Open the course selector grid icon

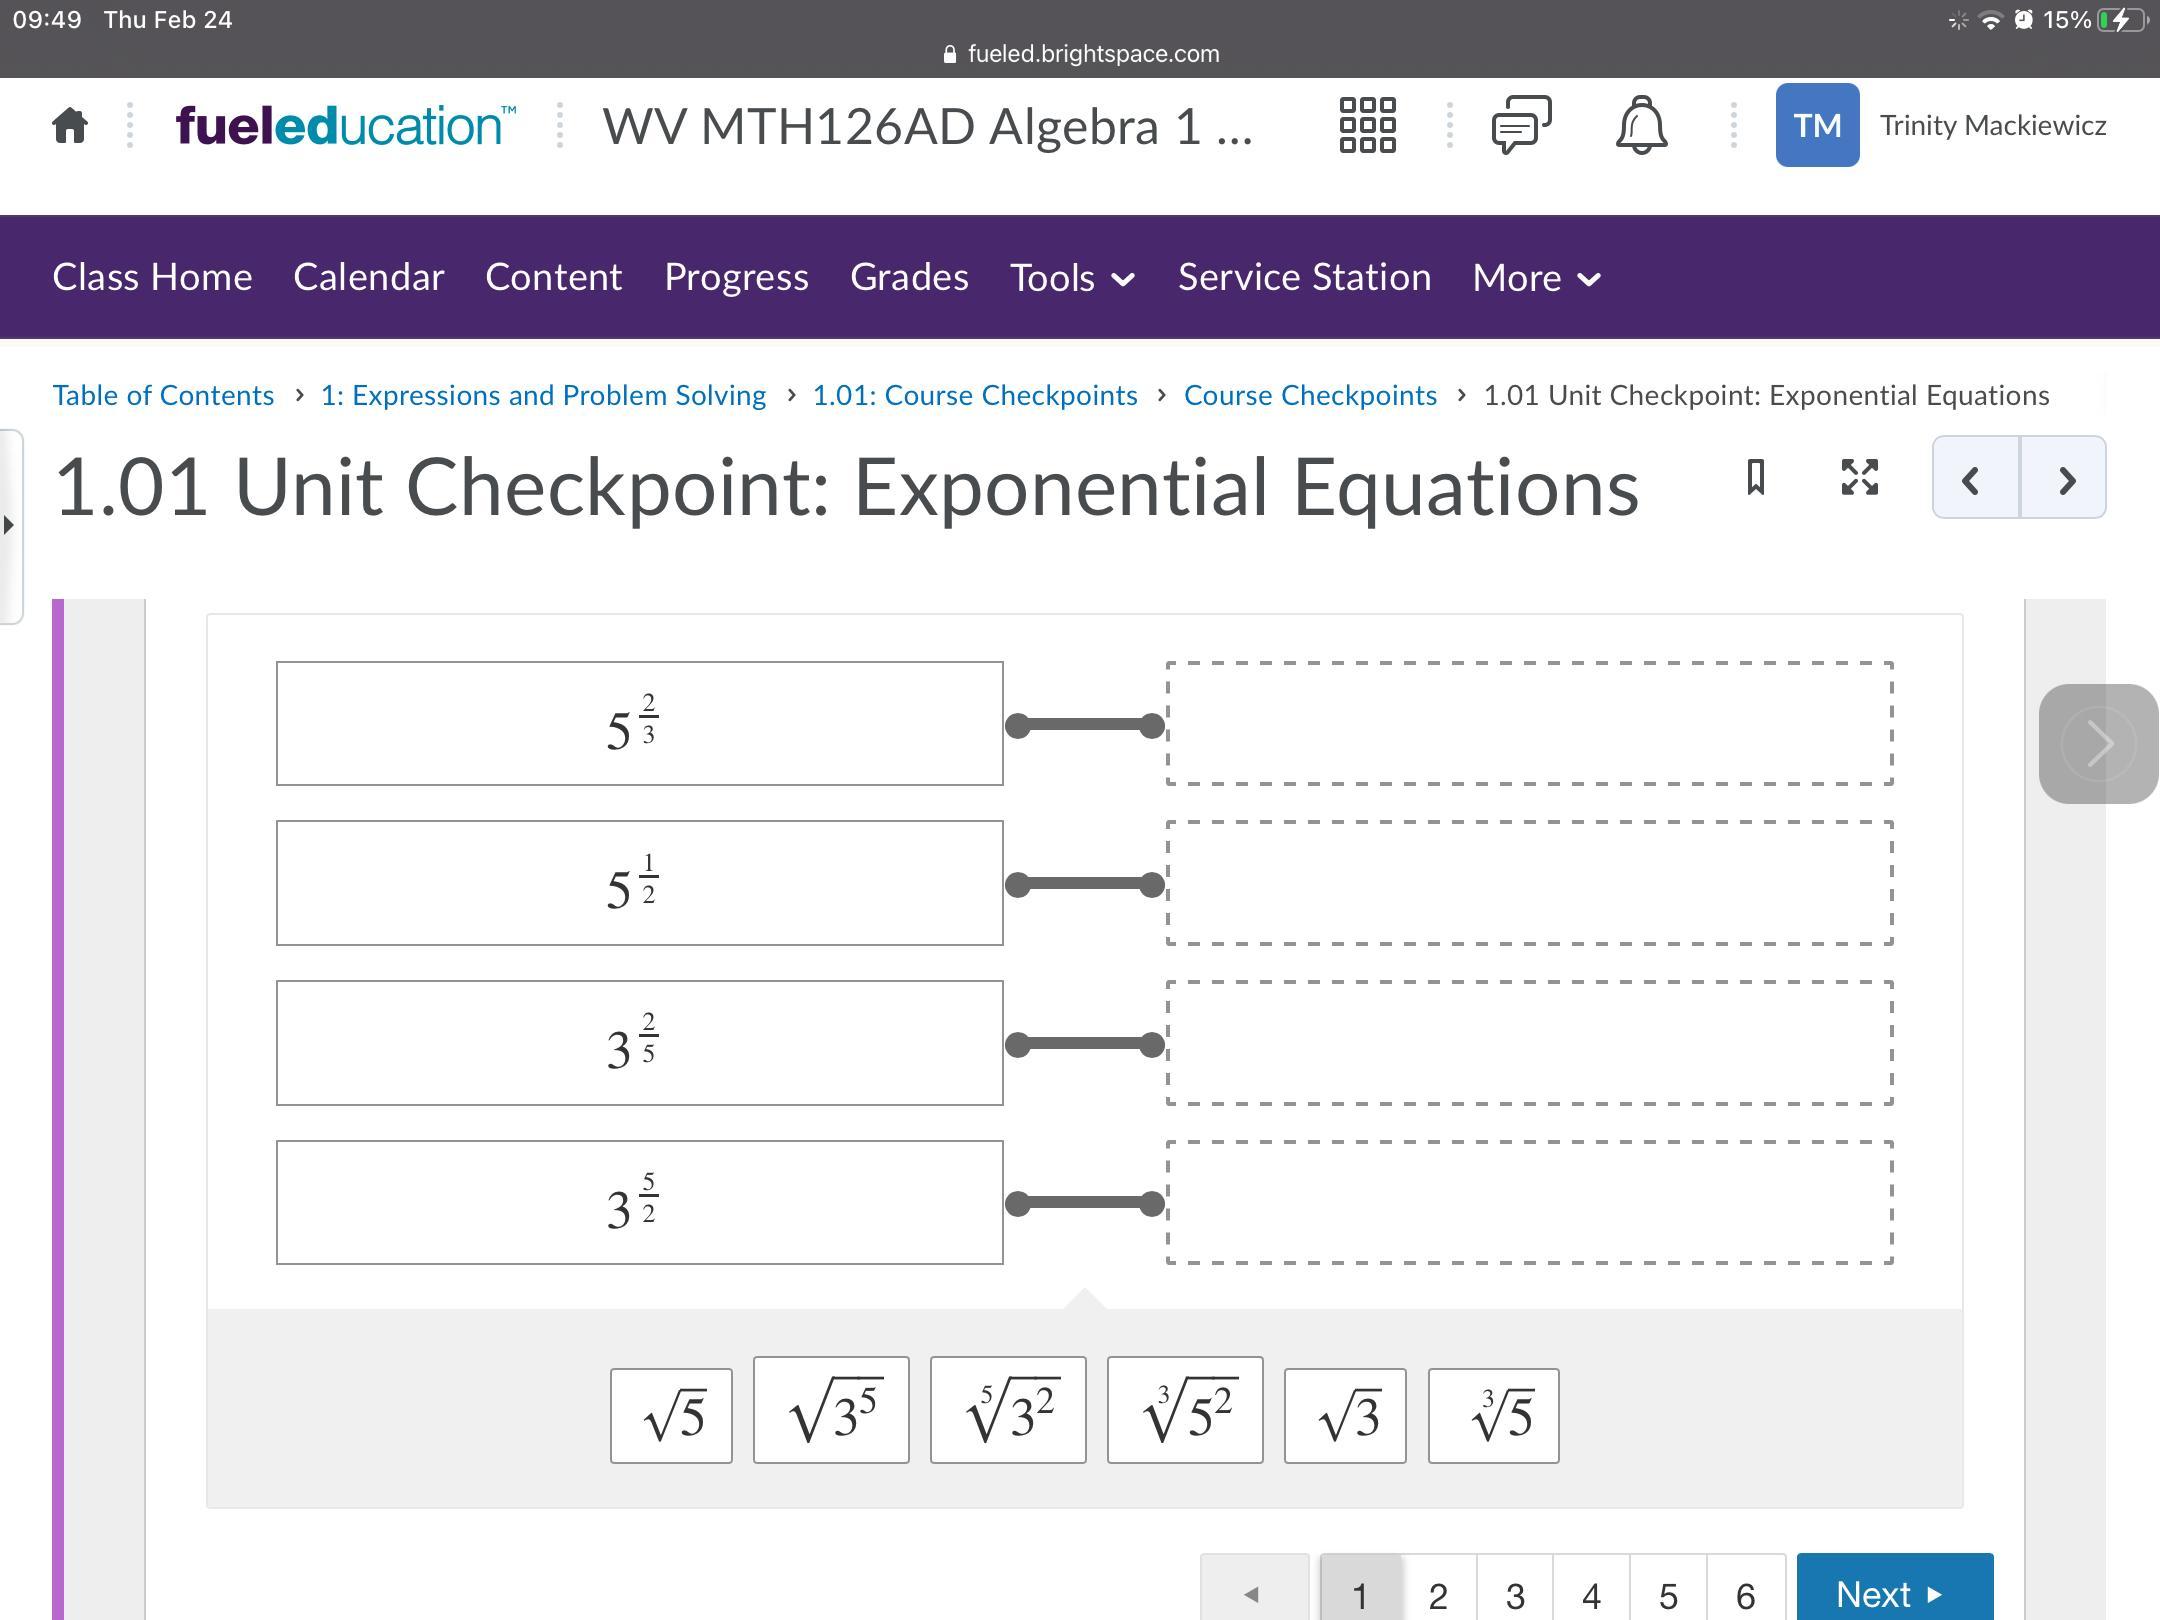coord(1367,126)
